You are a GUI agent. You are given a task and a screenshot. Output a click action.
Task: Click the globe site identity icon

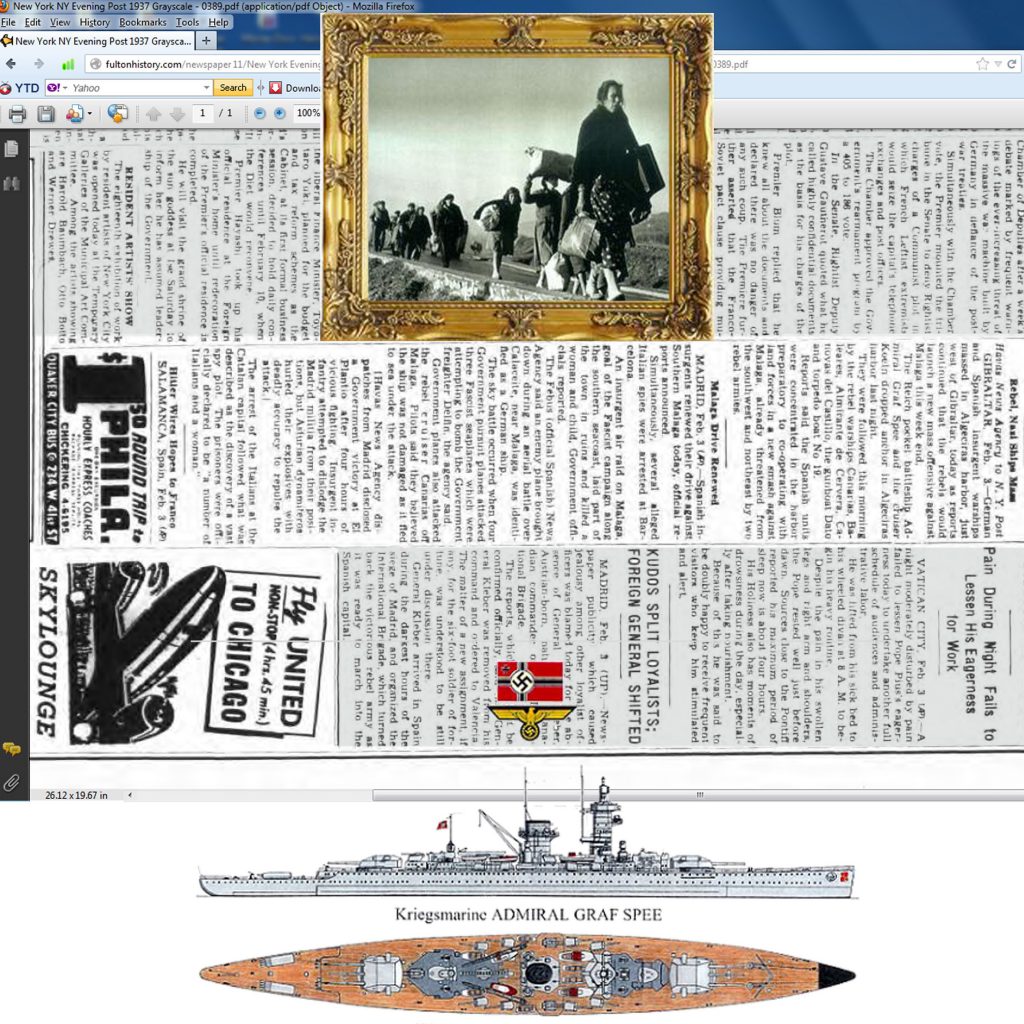[95, 64]
